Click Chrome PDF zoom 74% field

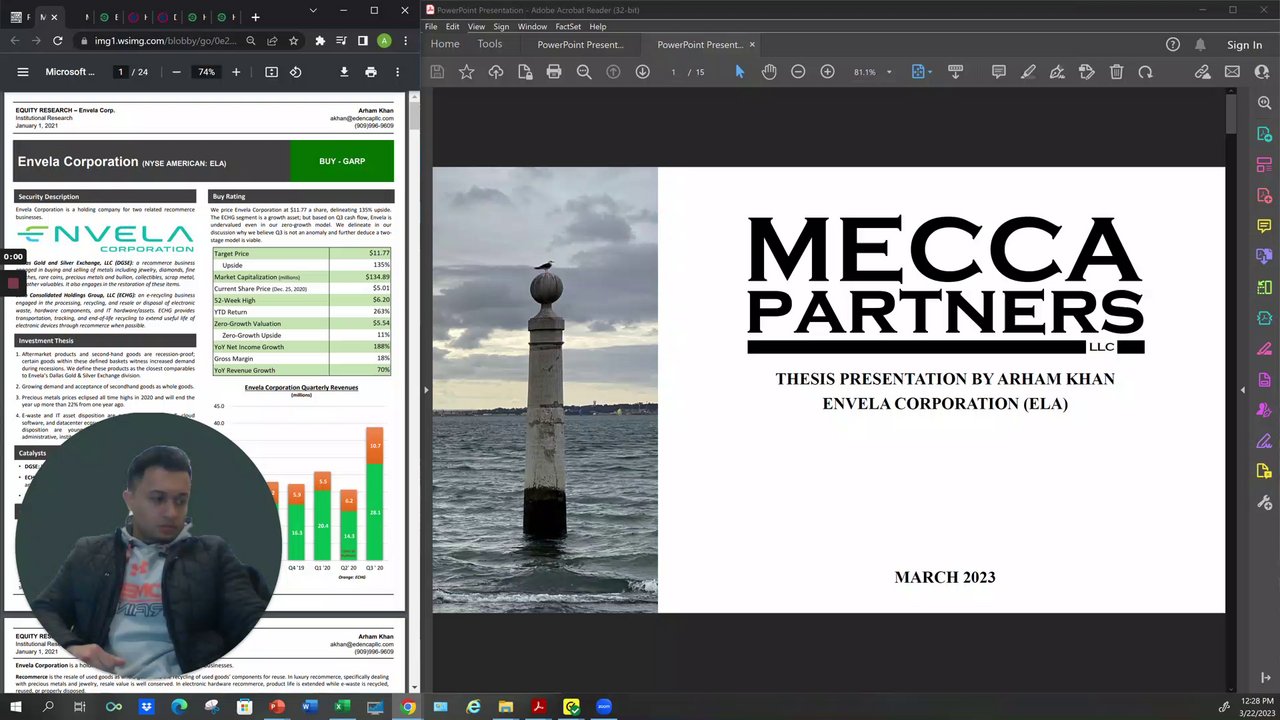206,72
